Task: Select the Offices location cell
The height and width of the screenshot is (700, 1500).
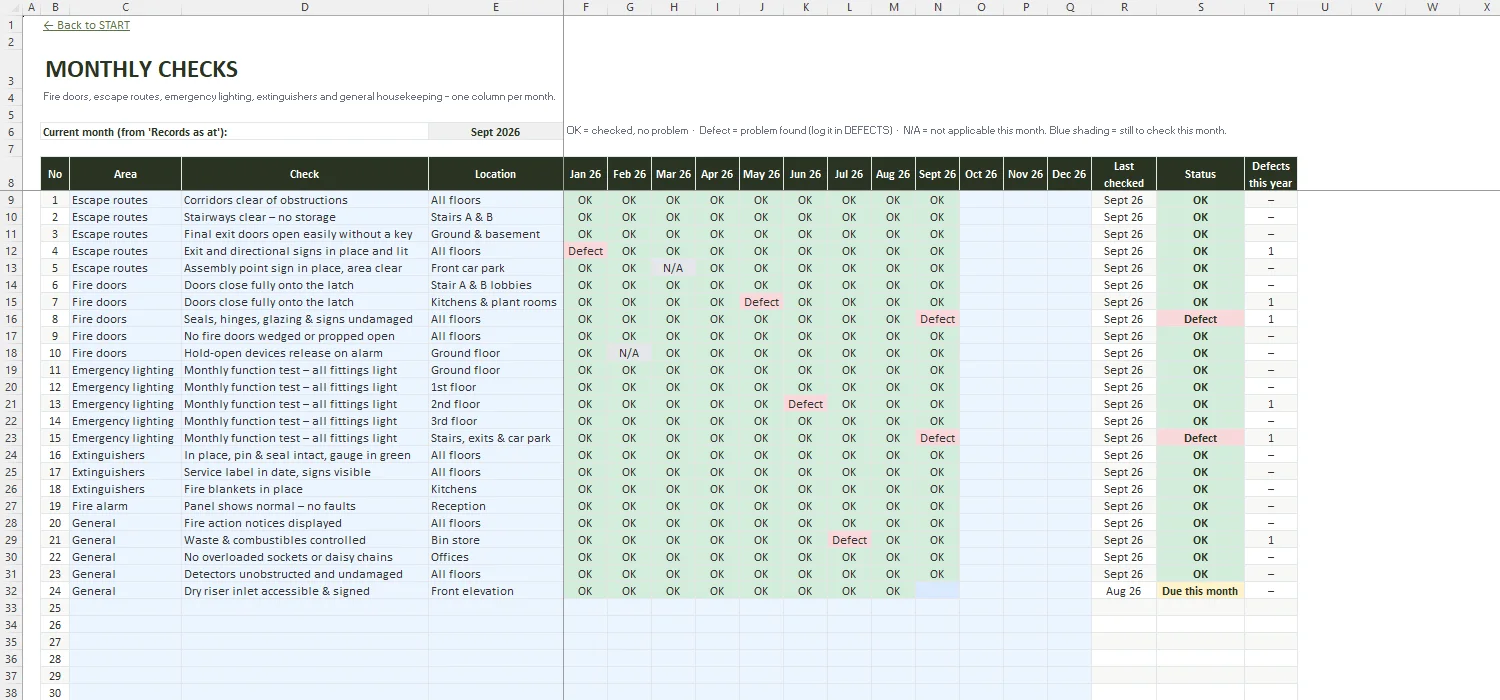Action: pos(496,557)
